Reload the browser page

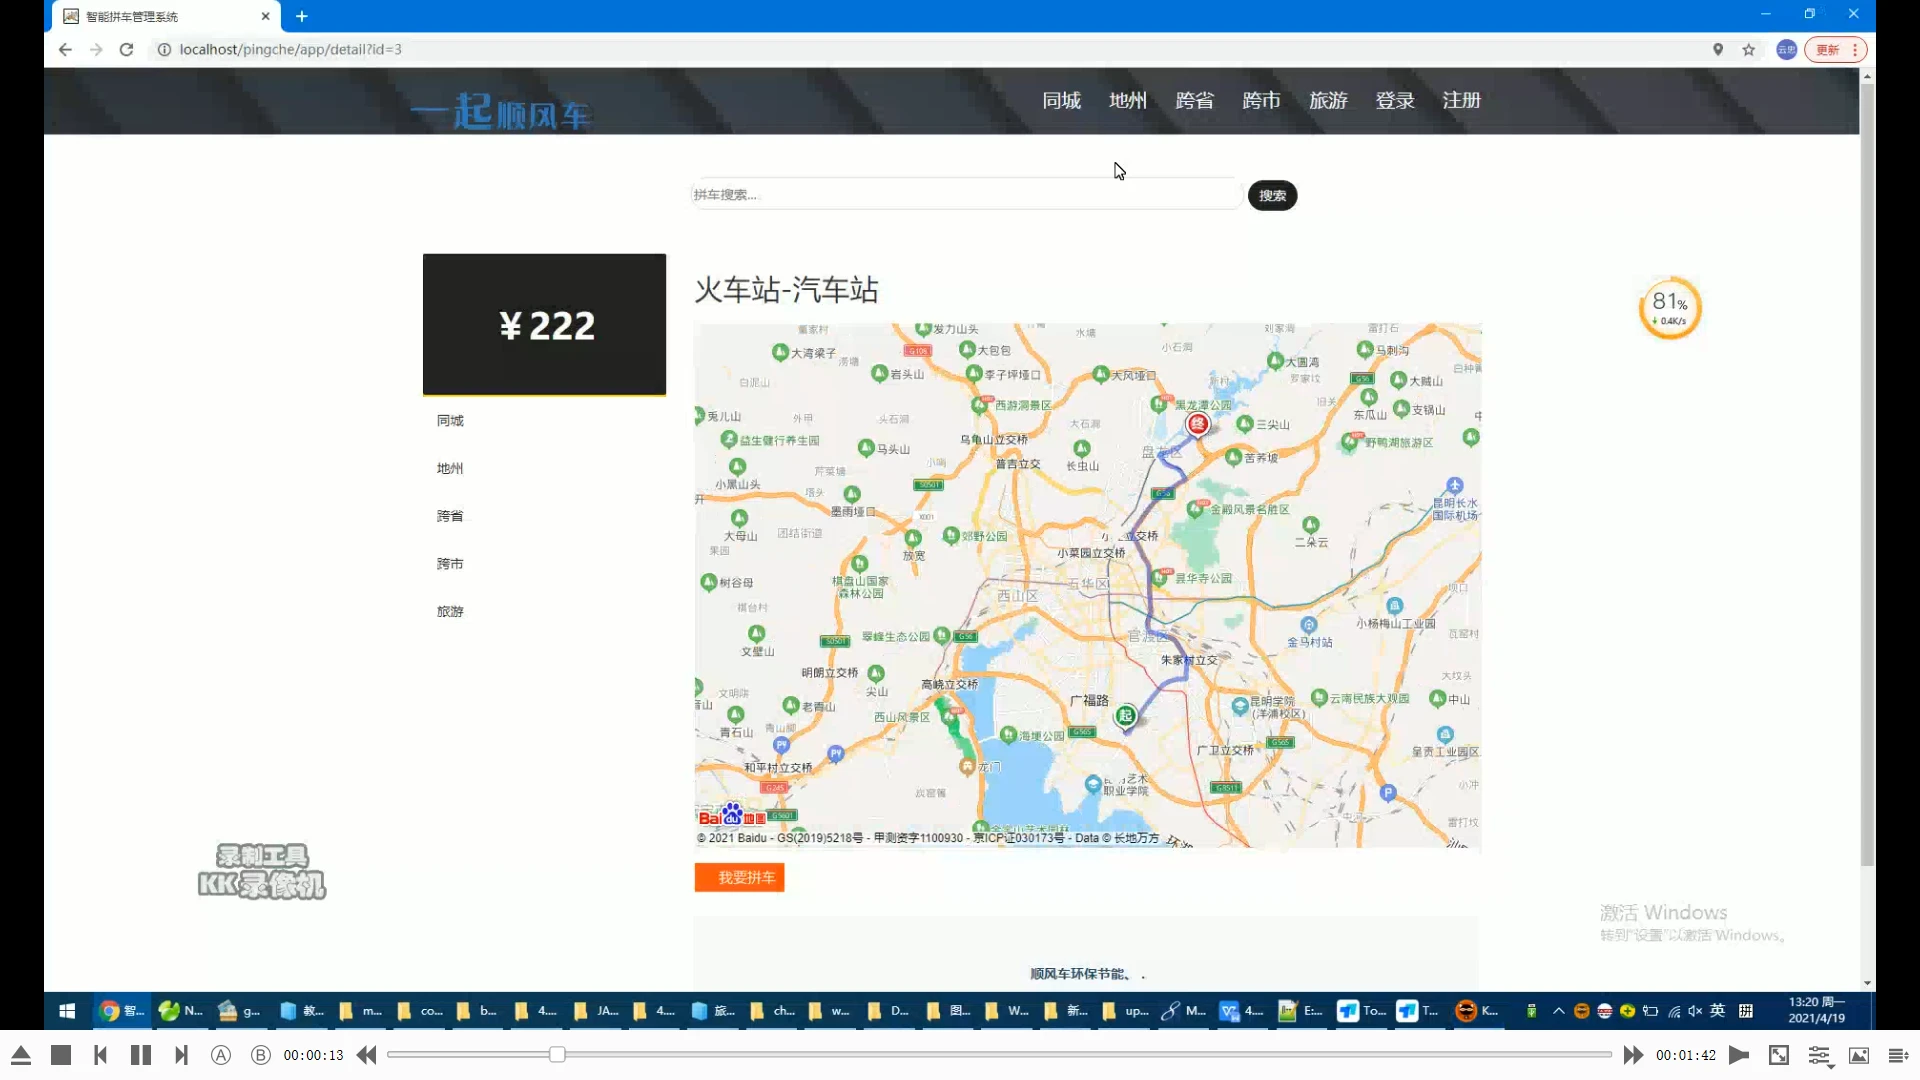coord(126,50)
